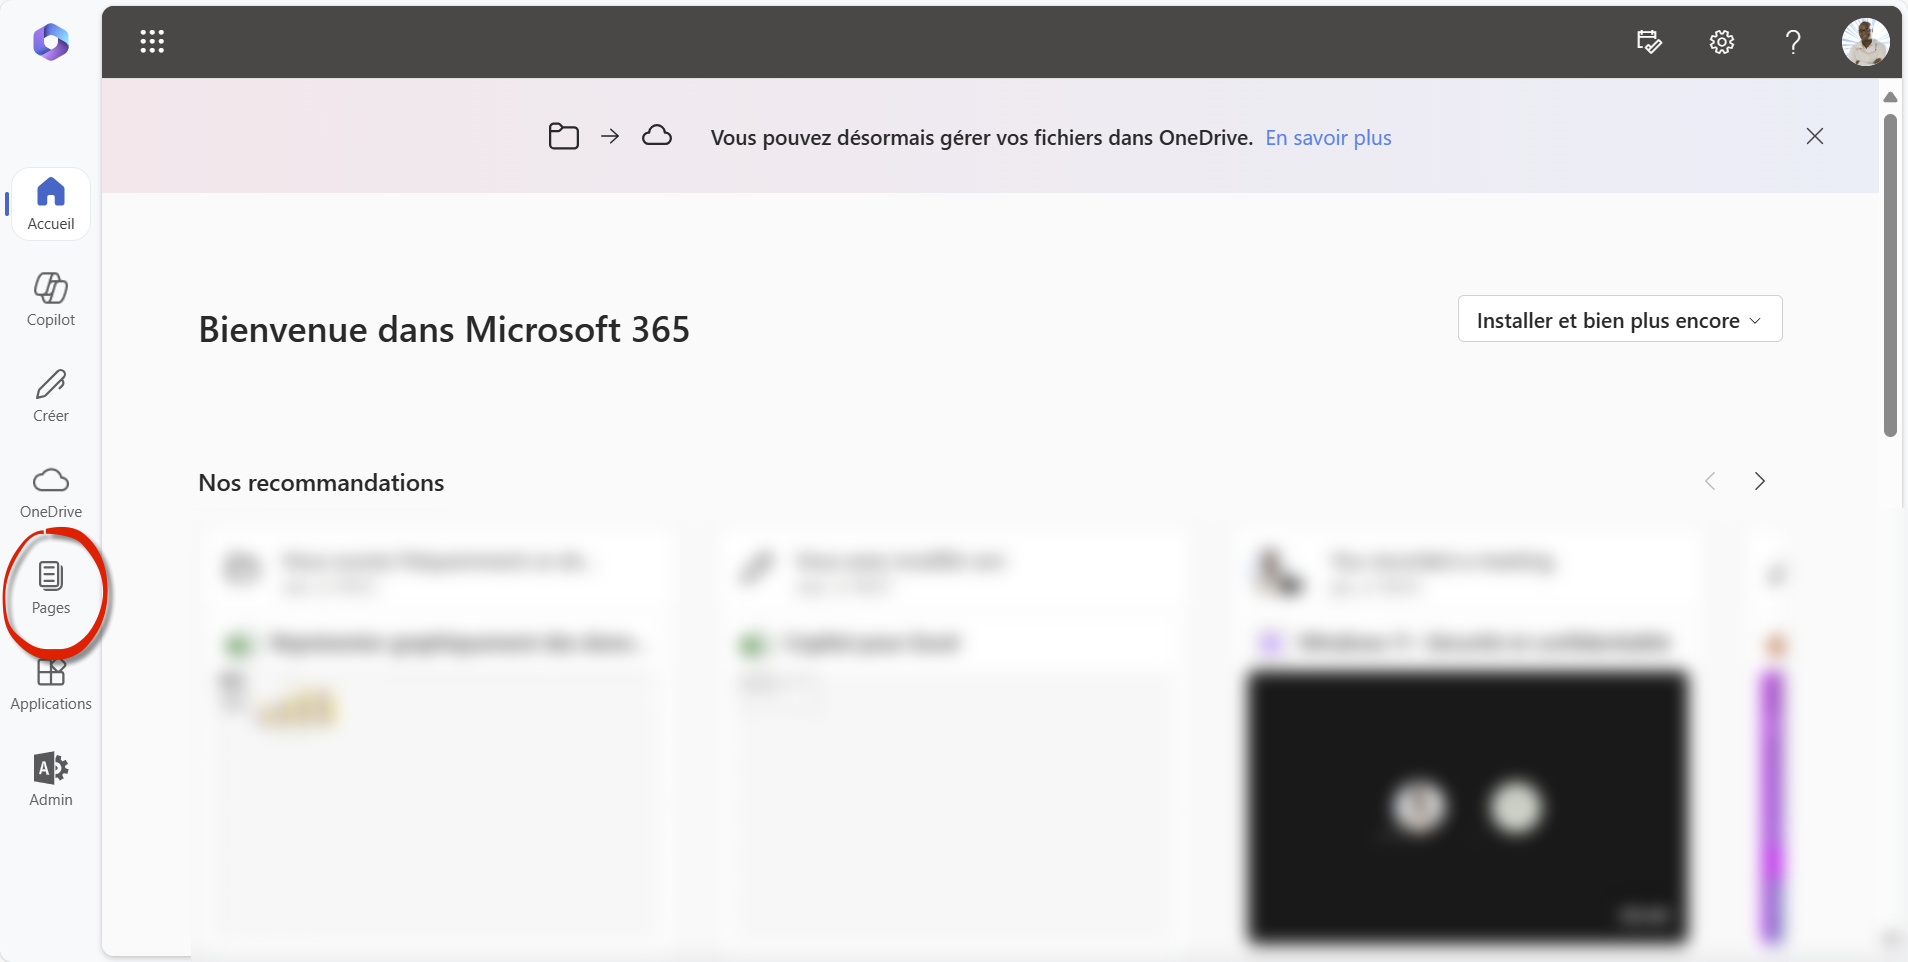Viewport: 1908px width, 962px height.
Task: Show previous recommendations with left chevron
Action: click(1710, 481)
